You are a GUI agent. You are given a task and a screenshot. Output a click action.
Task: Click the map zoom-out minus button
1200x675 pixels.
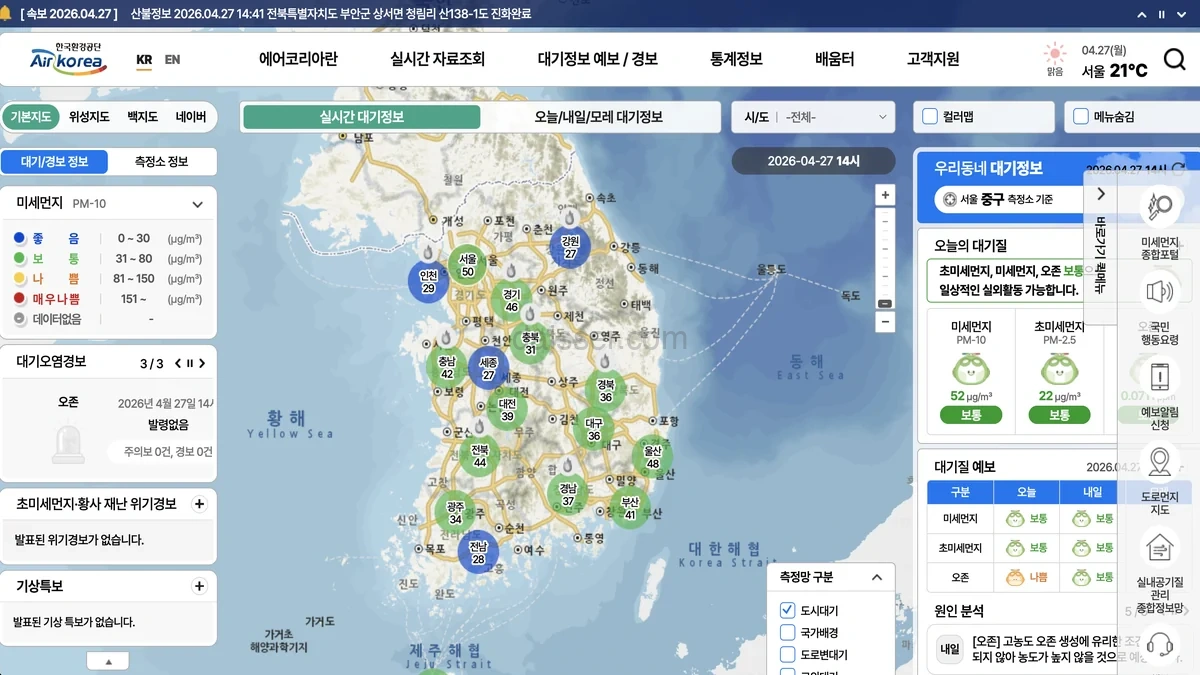pos(885,322)
